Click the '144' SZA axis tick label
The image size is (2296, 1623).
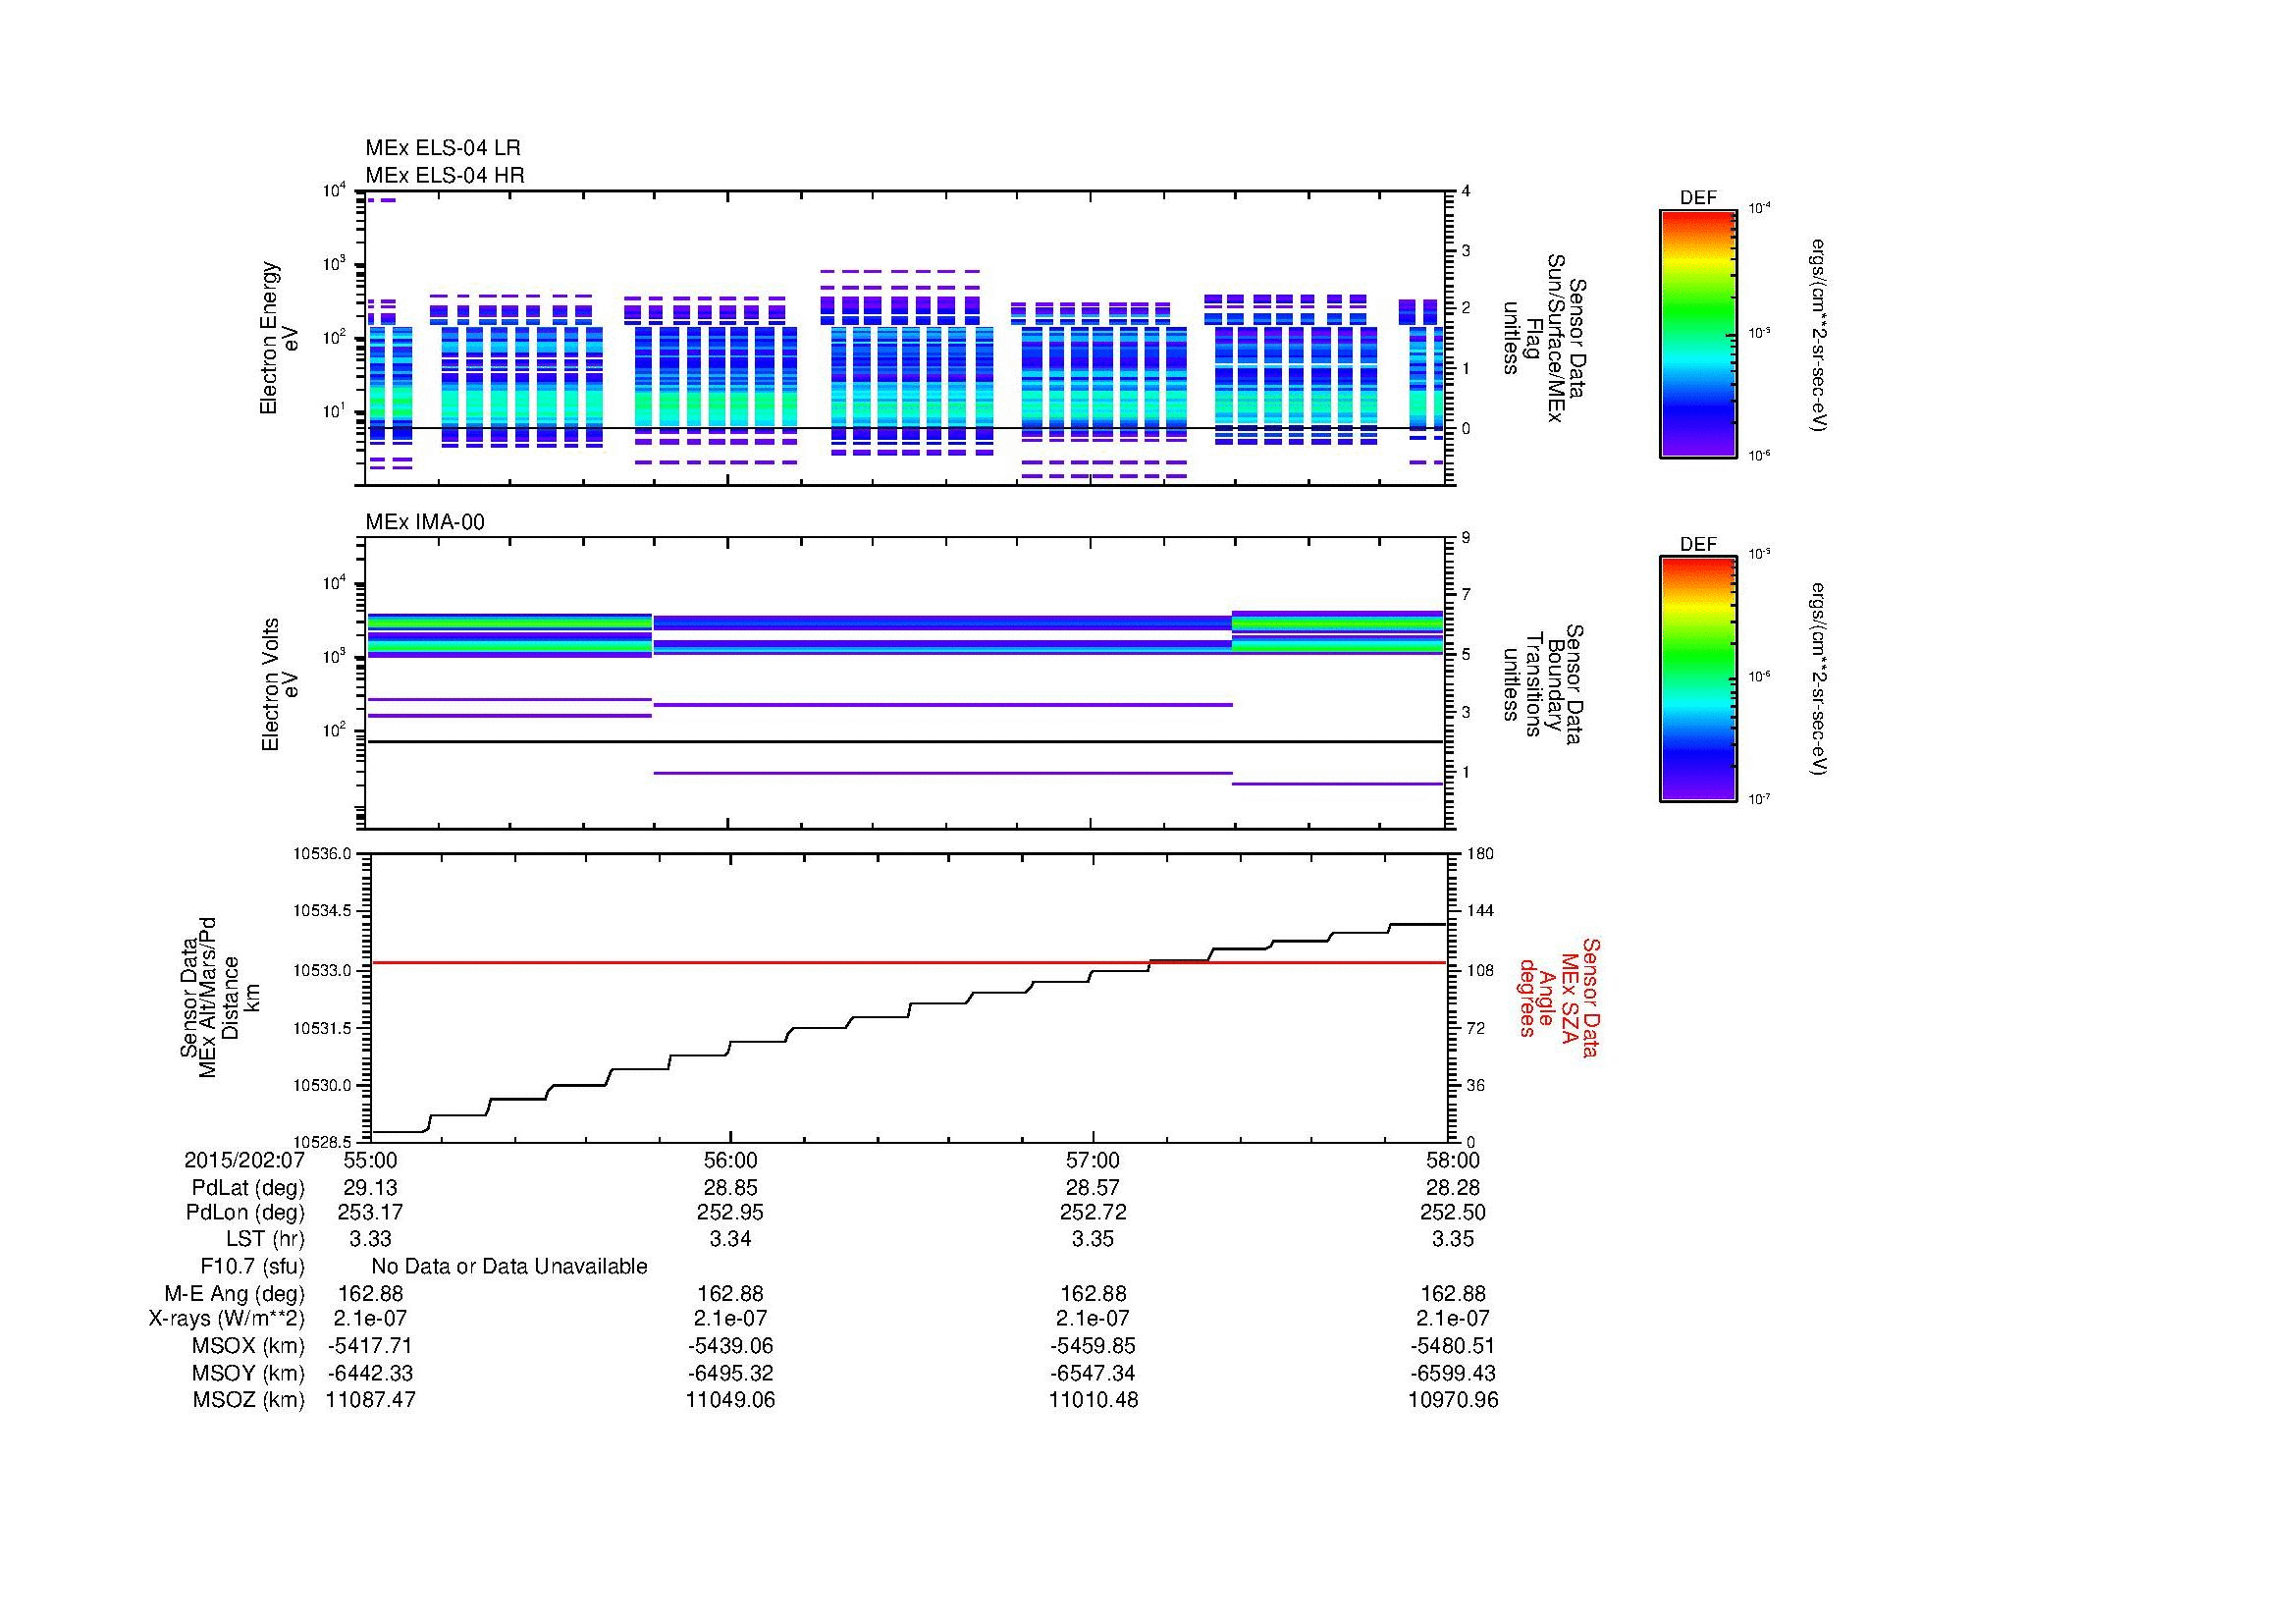pyautogui.click(x=1479, y=911)
